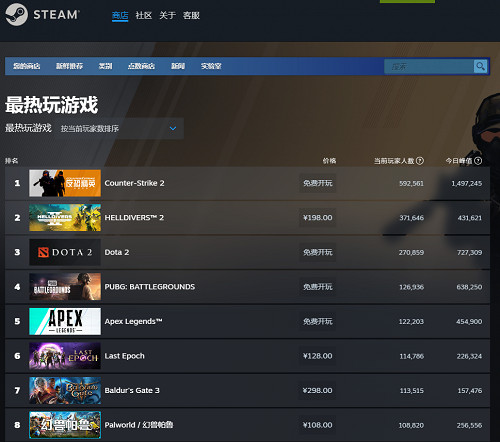
Task: Open the PUBG: BATTLEGROUNDS title link
Action: (150, 287)
